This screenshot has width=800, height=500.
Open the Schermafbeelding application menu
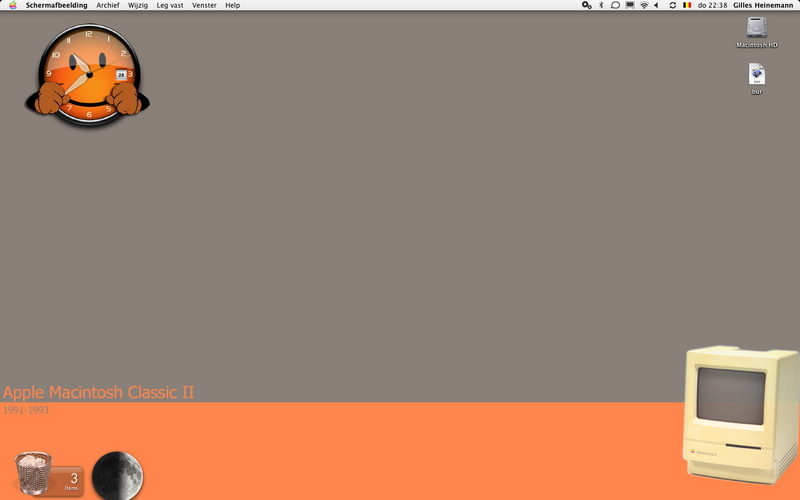pos(57,5)
